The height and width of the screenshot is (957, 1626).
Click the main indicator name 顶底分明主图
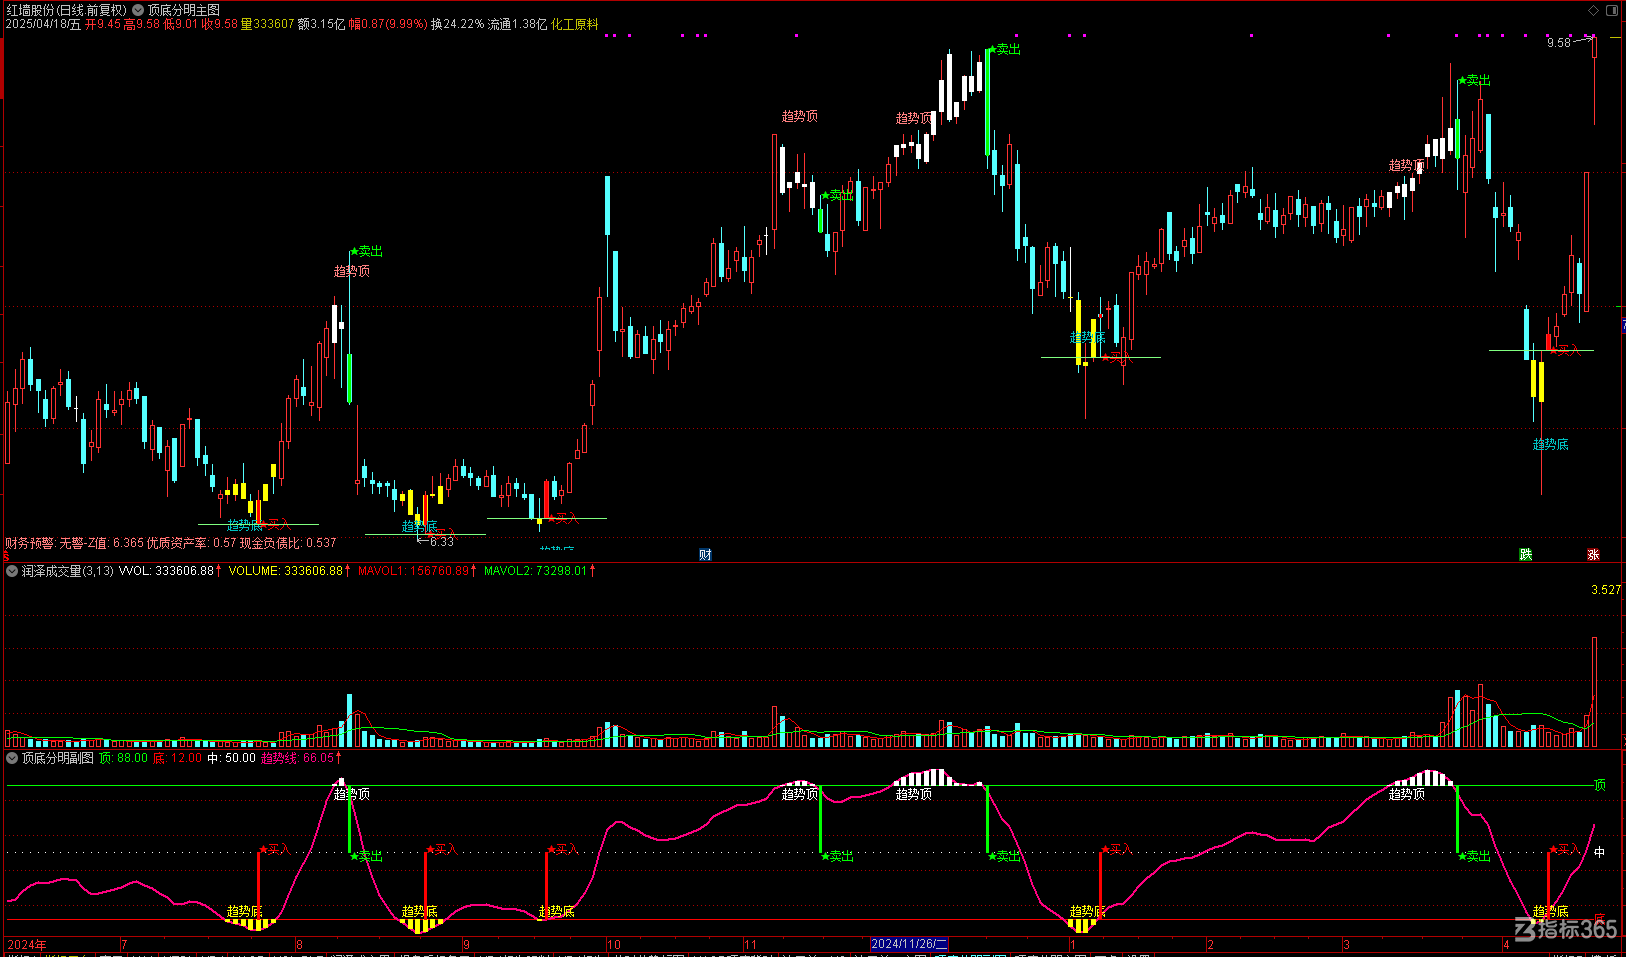click(x=184, y=10)
